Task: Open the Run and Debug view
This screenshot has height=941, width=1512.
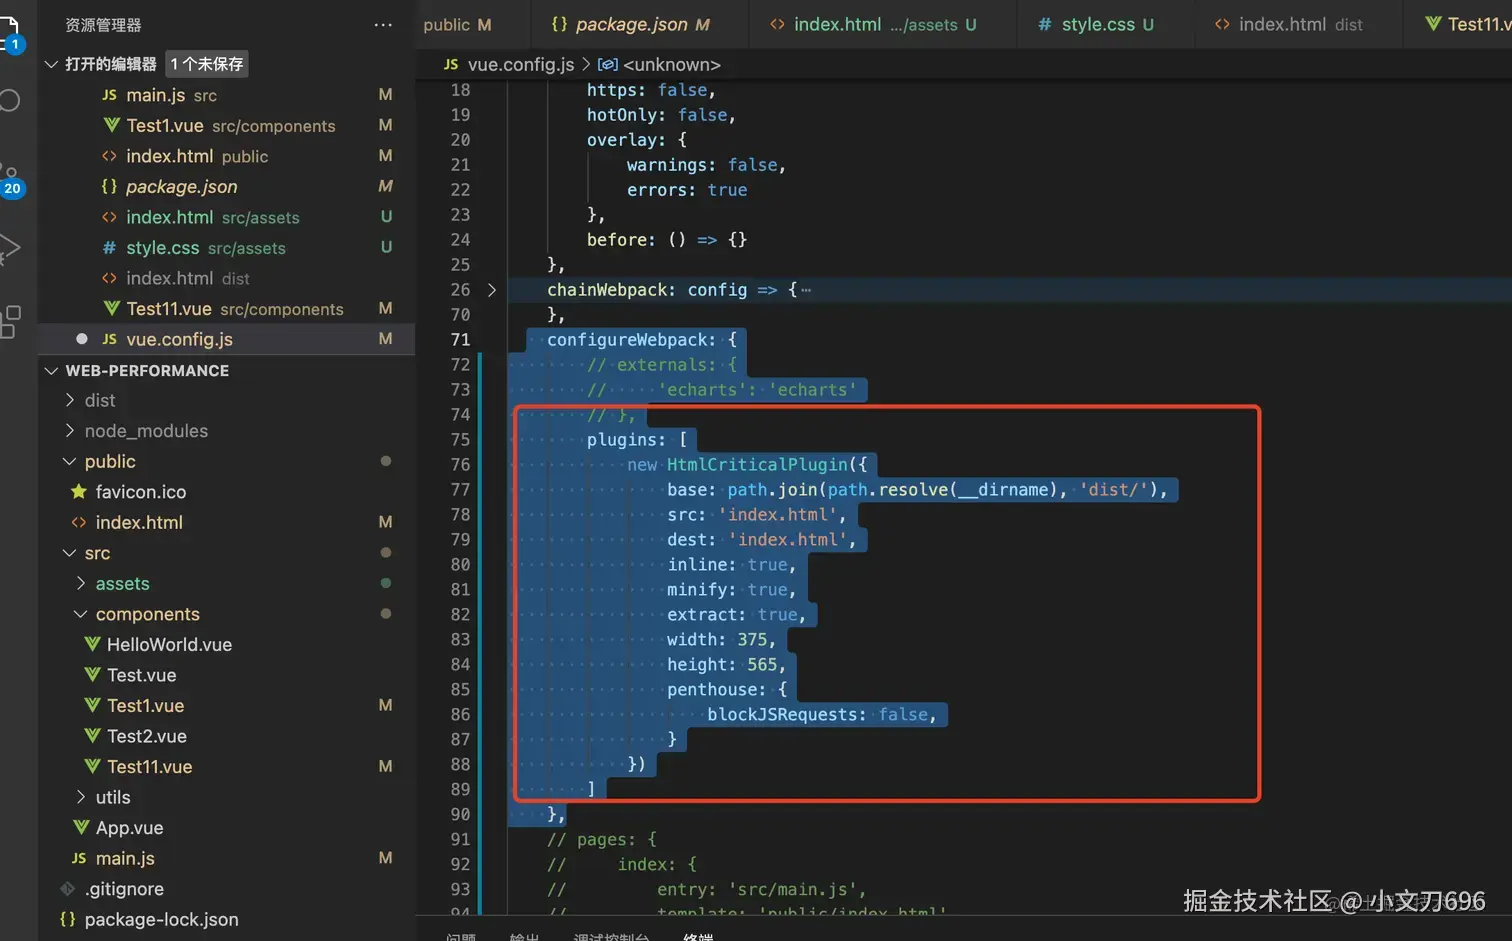Action: point(10,248)
